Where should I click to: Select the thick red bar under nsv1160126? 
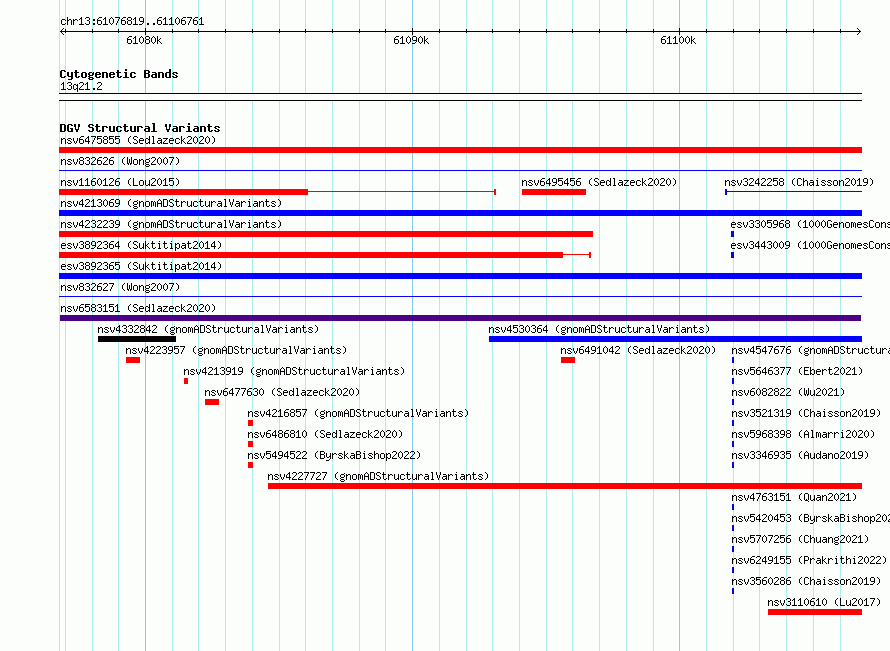183,192
